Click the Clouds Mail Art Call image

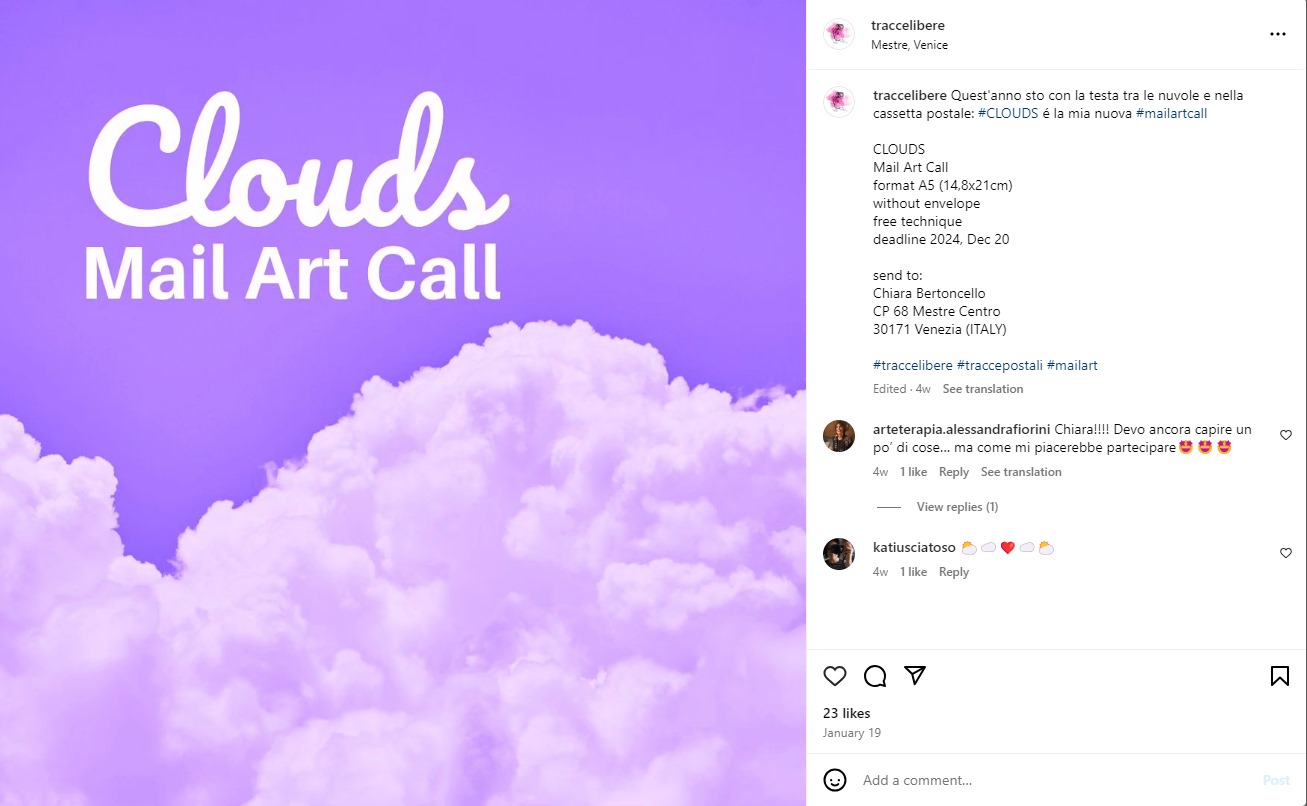pyautogui.click(x=403, y=403)
